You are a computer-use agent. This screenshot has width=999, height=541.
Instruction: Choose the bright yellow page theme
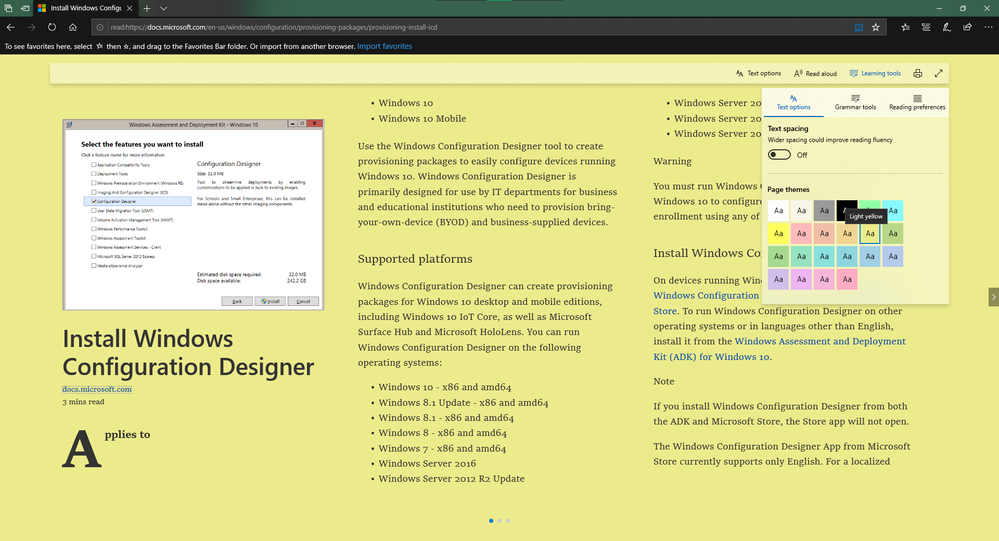(x=778, y=233)
